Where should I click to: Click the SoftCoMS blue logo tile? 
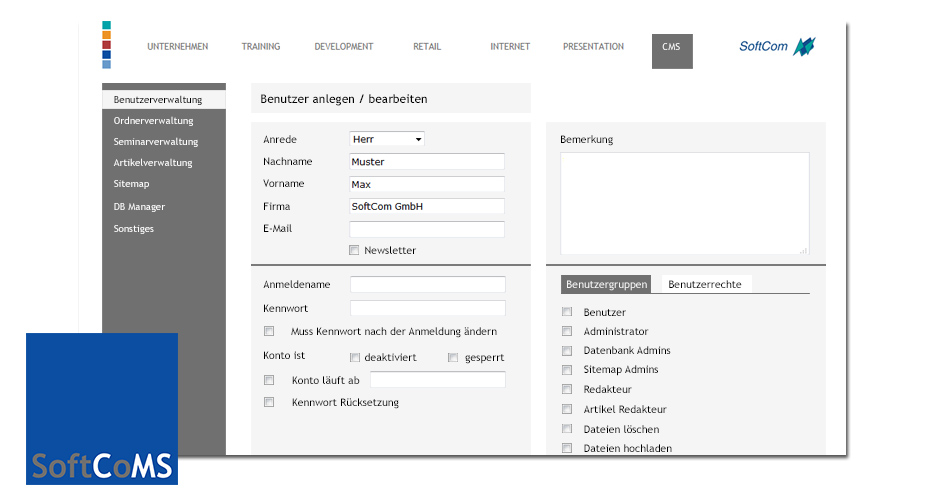(102, 409)
